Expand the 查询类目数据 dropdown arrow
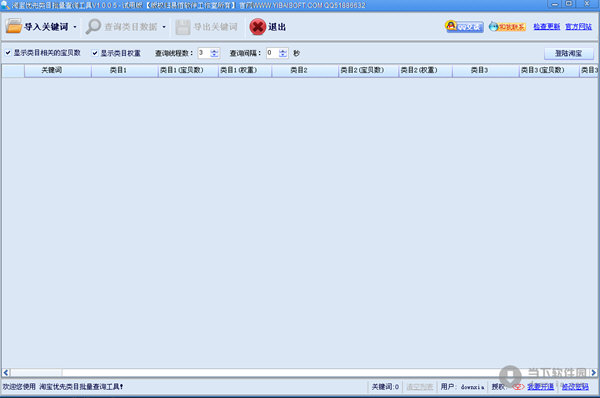Screen dimensions: 600x398 (164, 27)
